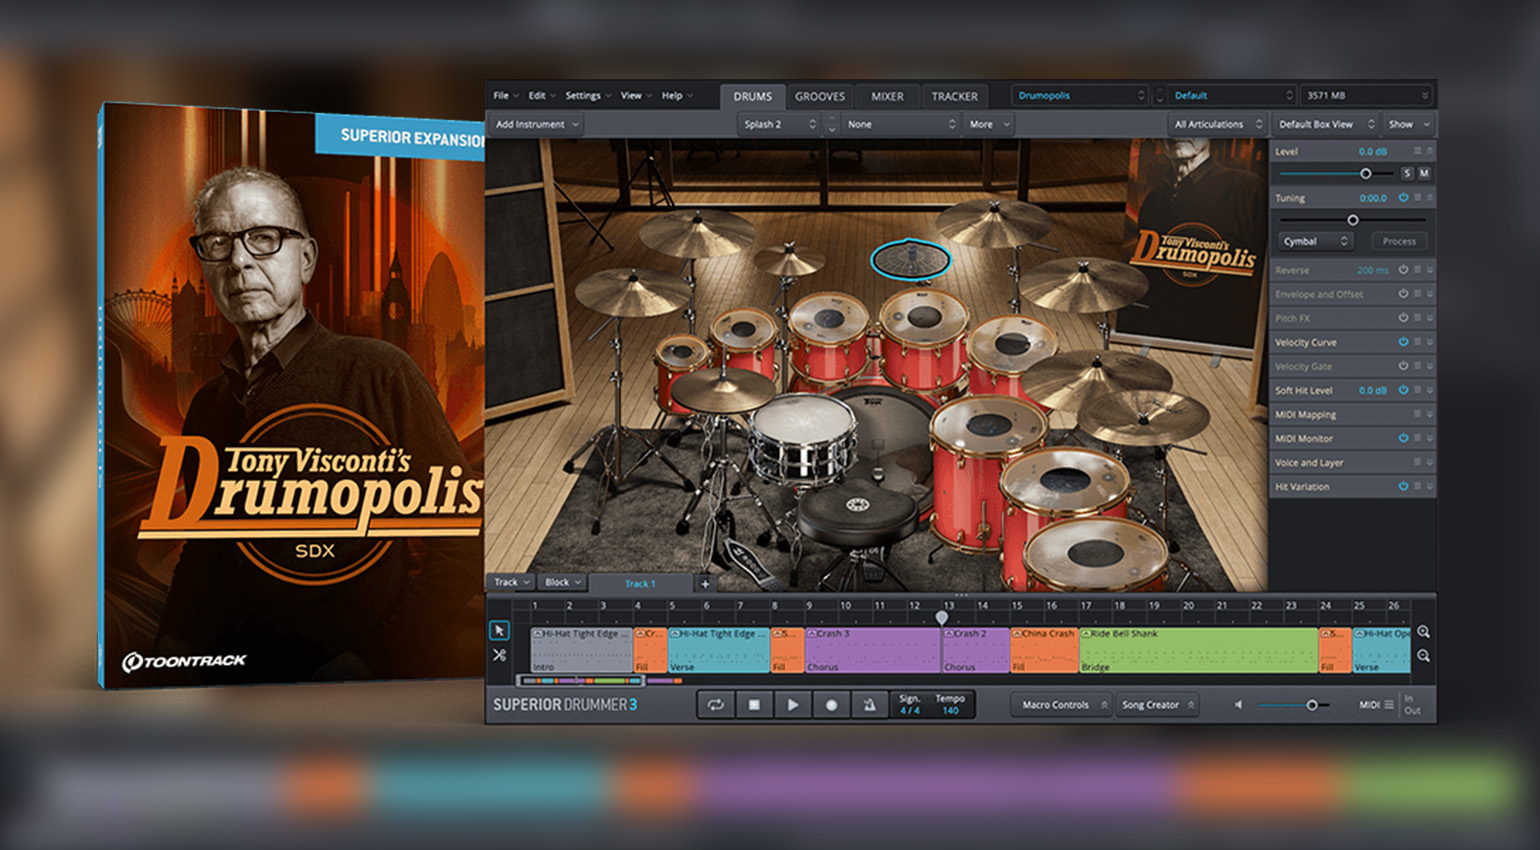1540x850 pixels.
Task: Adjust the Tuning slider knob
Action: point(1353,220)
